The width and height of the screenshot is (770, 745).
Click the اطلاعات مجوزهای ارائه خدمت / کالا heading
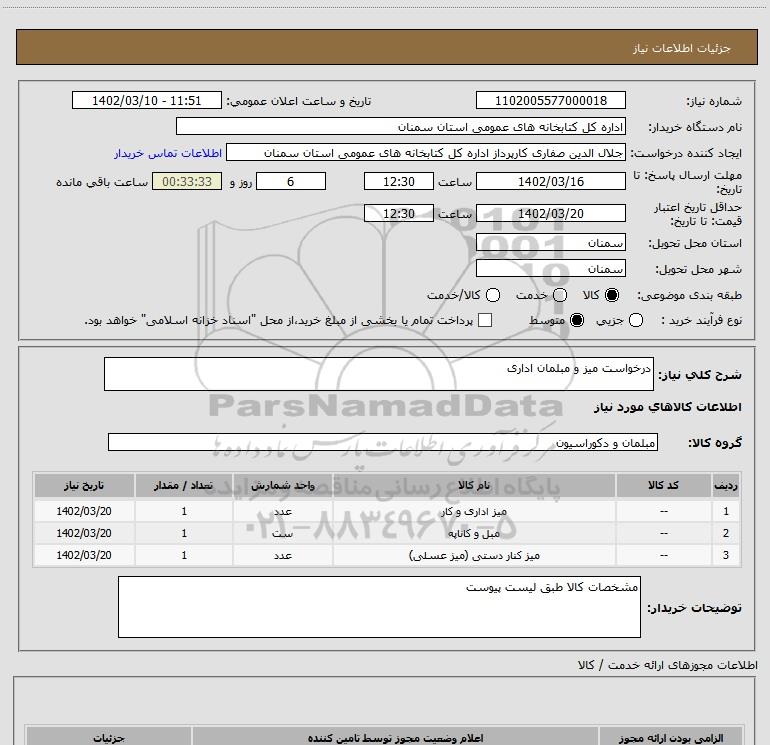click(x=667, y=665)
